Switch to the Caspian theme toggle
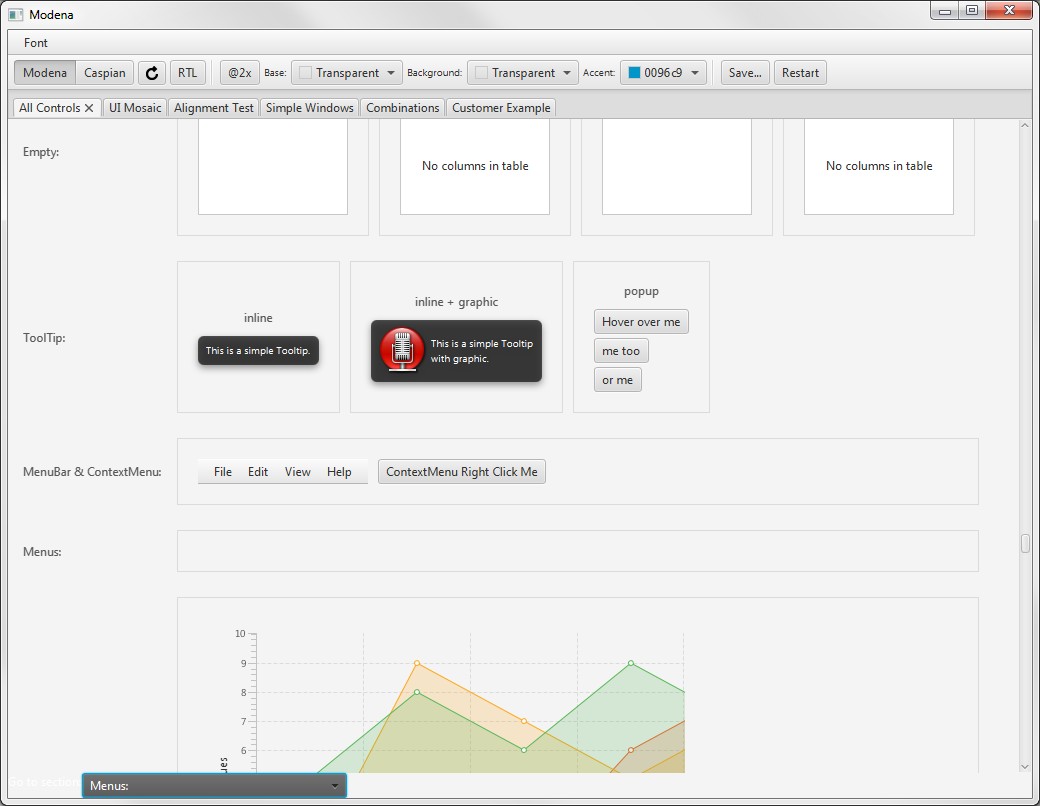Screen dimensions: 1040x806 point(105,73)
